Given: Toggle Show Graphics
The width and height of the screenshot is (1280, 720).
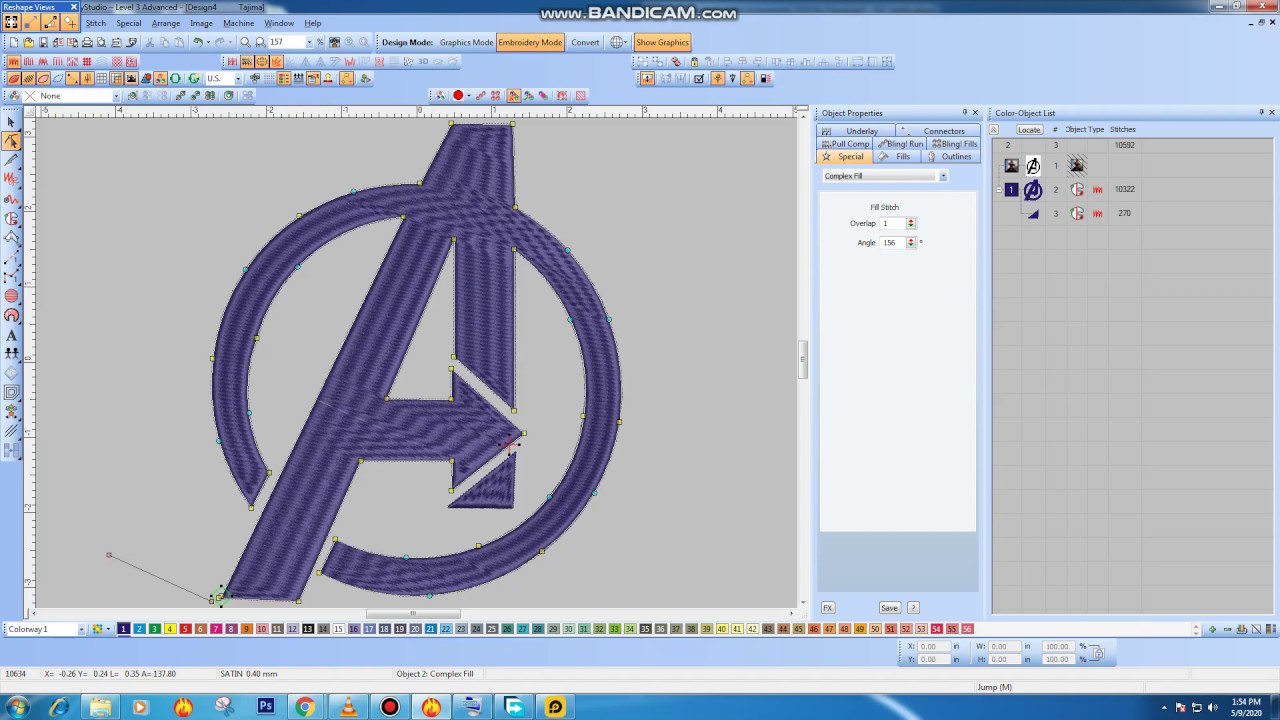Looking at the screenshot, I should [662, 42].
